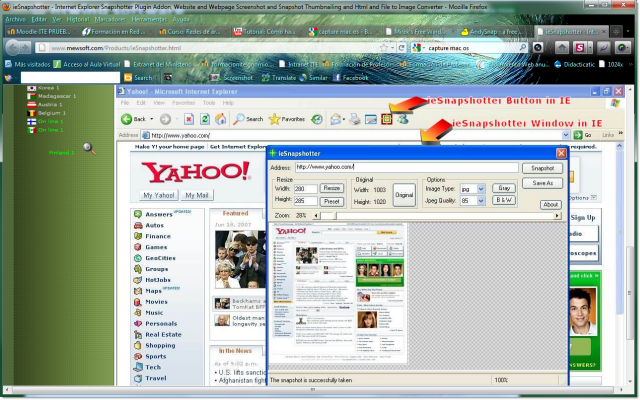Image resolution: width=640 pixels, height=400 pixels.
Task: Click the IE Mail envelope icon
Action: [x=336, y=119]
